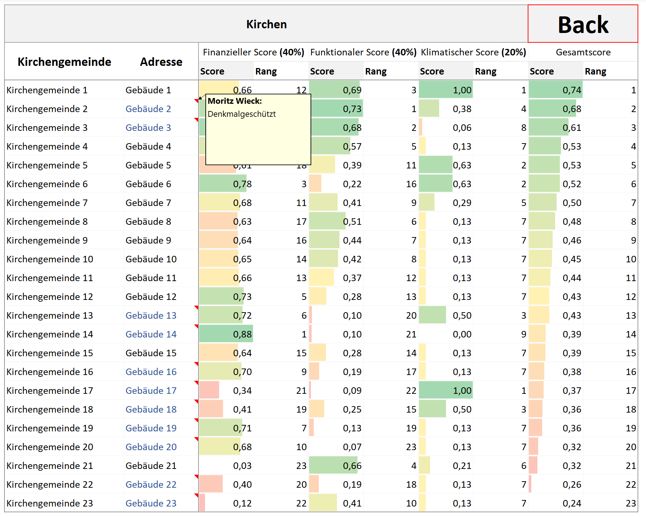The height and width of the screenshot is (517, 646).
Task: Click the Back button
Action: tap(583, 24)
